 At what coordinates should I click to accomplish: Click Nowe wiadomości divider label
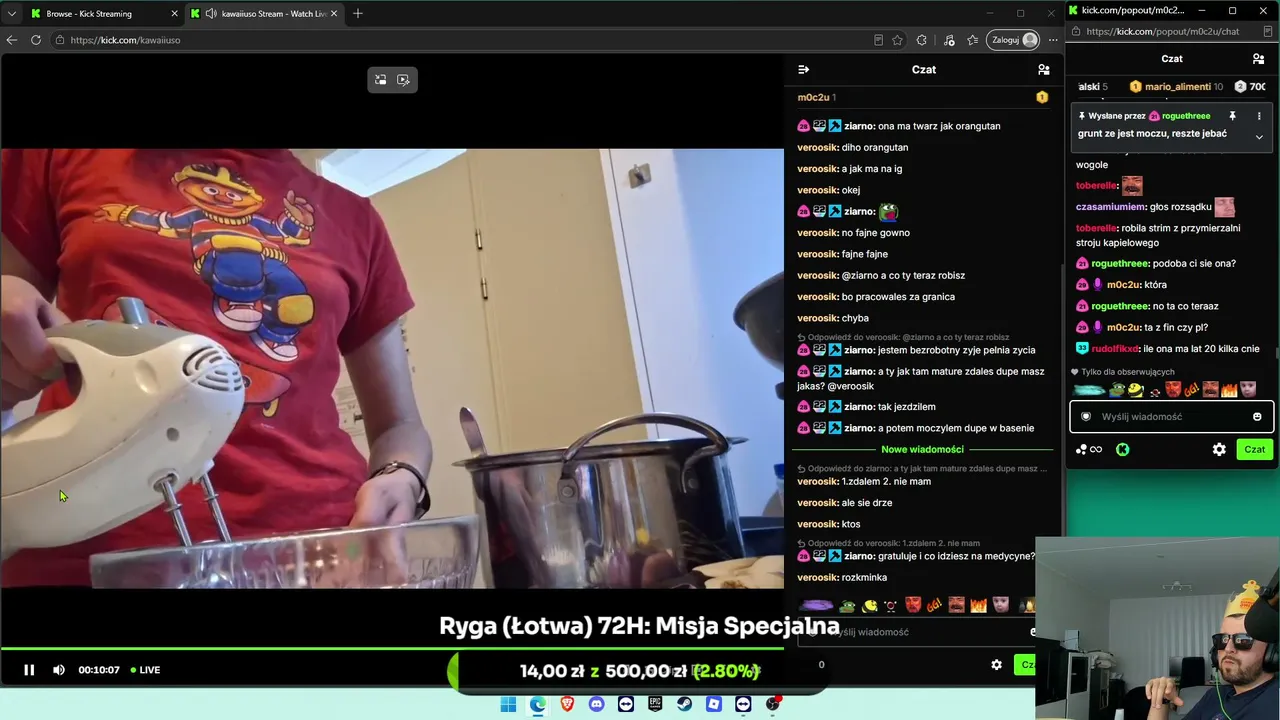(922, 450)
